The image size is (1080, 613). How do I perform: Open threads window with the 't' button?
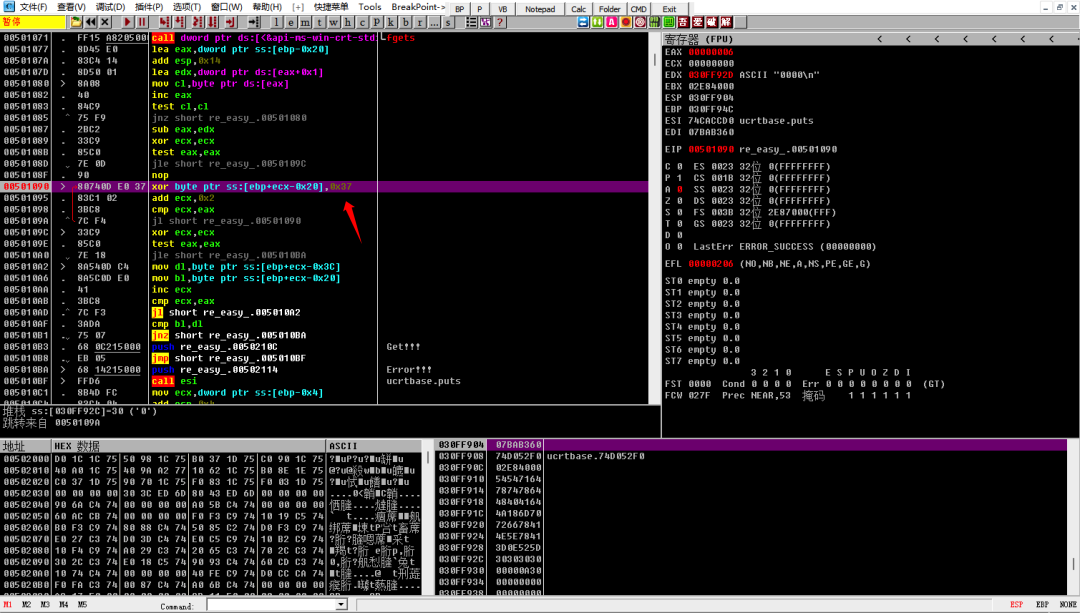320,22
